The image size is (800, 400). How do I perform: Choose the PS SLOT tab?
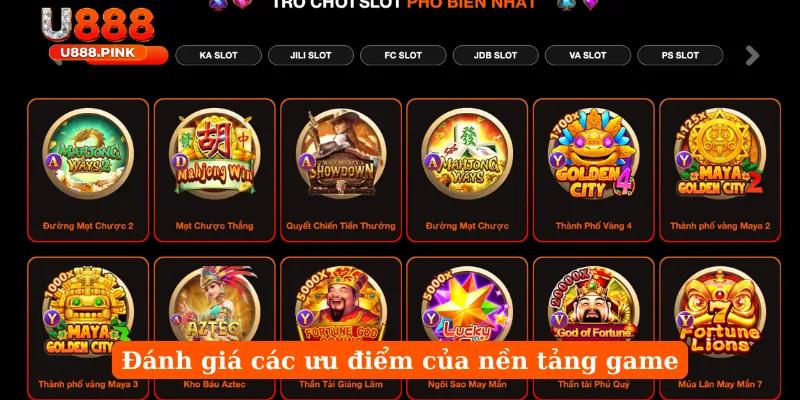tap(680, 56)
